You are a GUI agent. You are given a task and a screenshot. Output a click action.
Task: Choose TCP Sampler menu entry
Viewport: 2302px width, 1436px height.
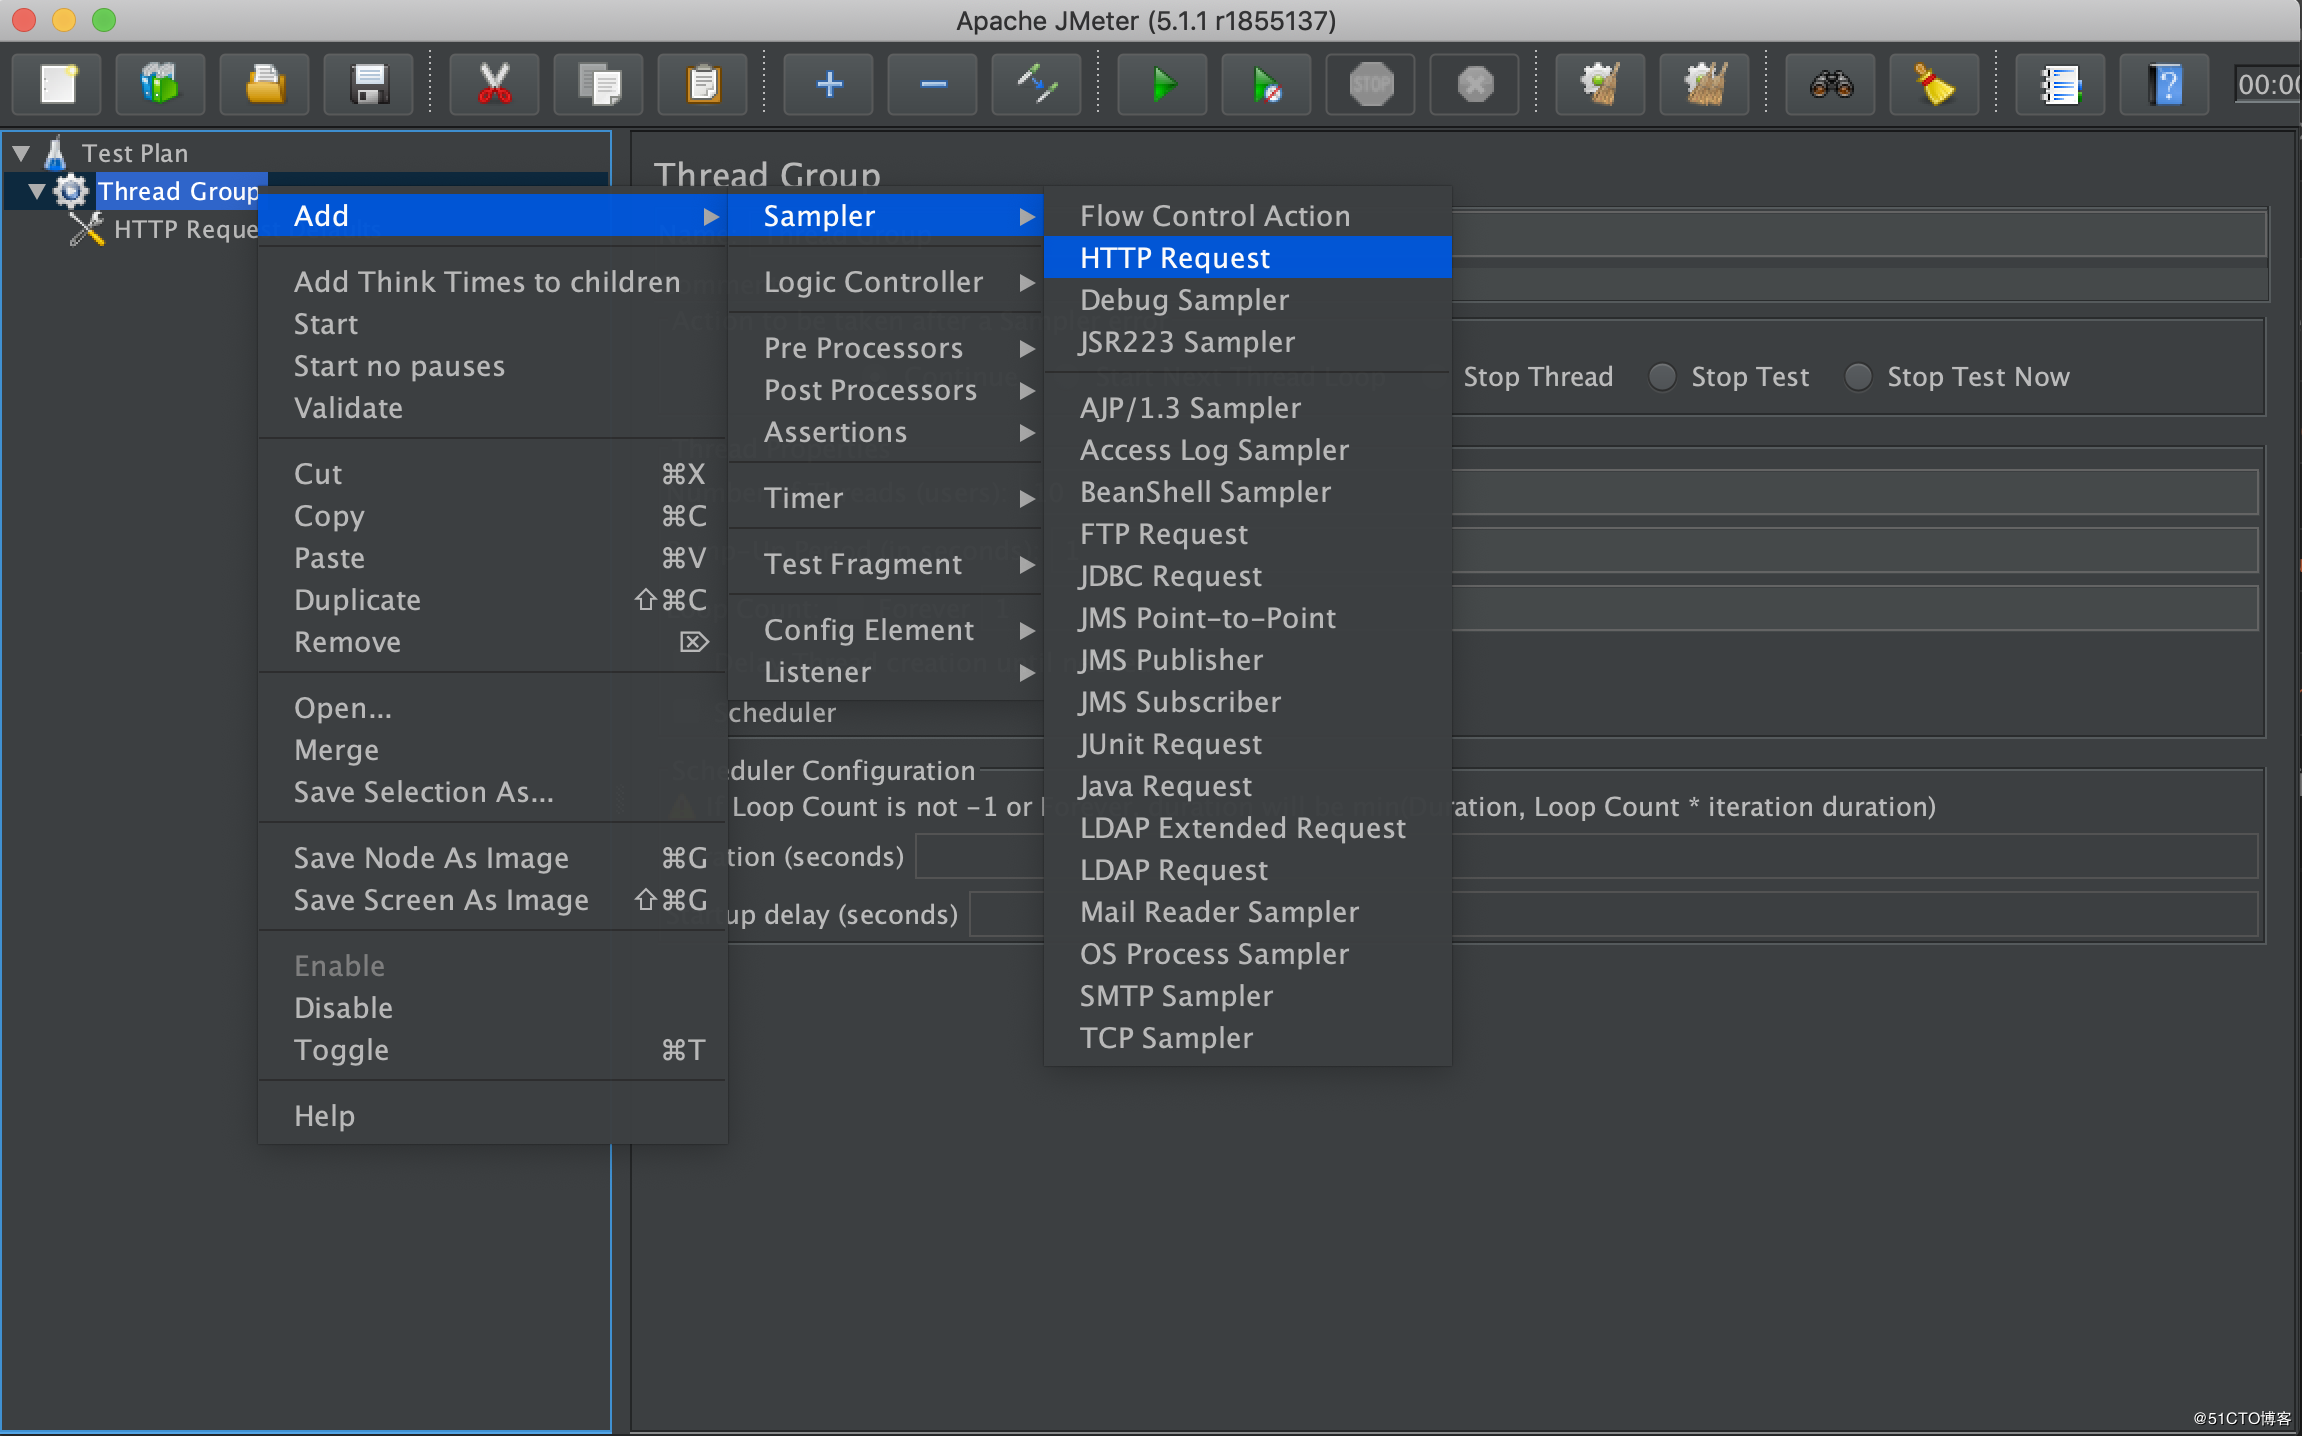(x=1247, y=1038)
